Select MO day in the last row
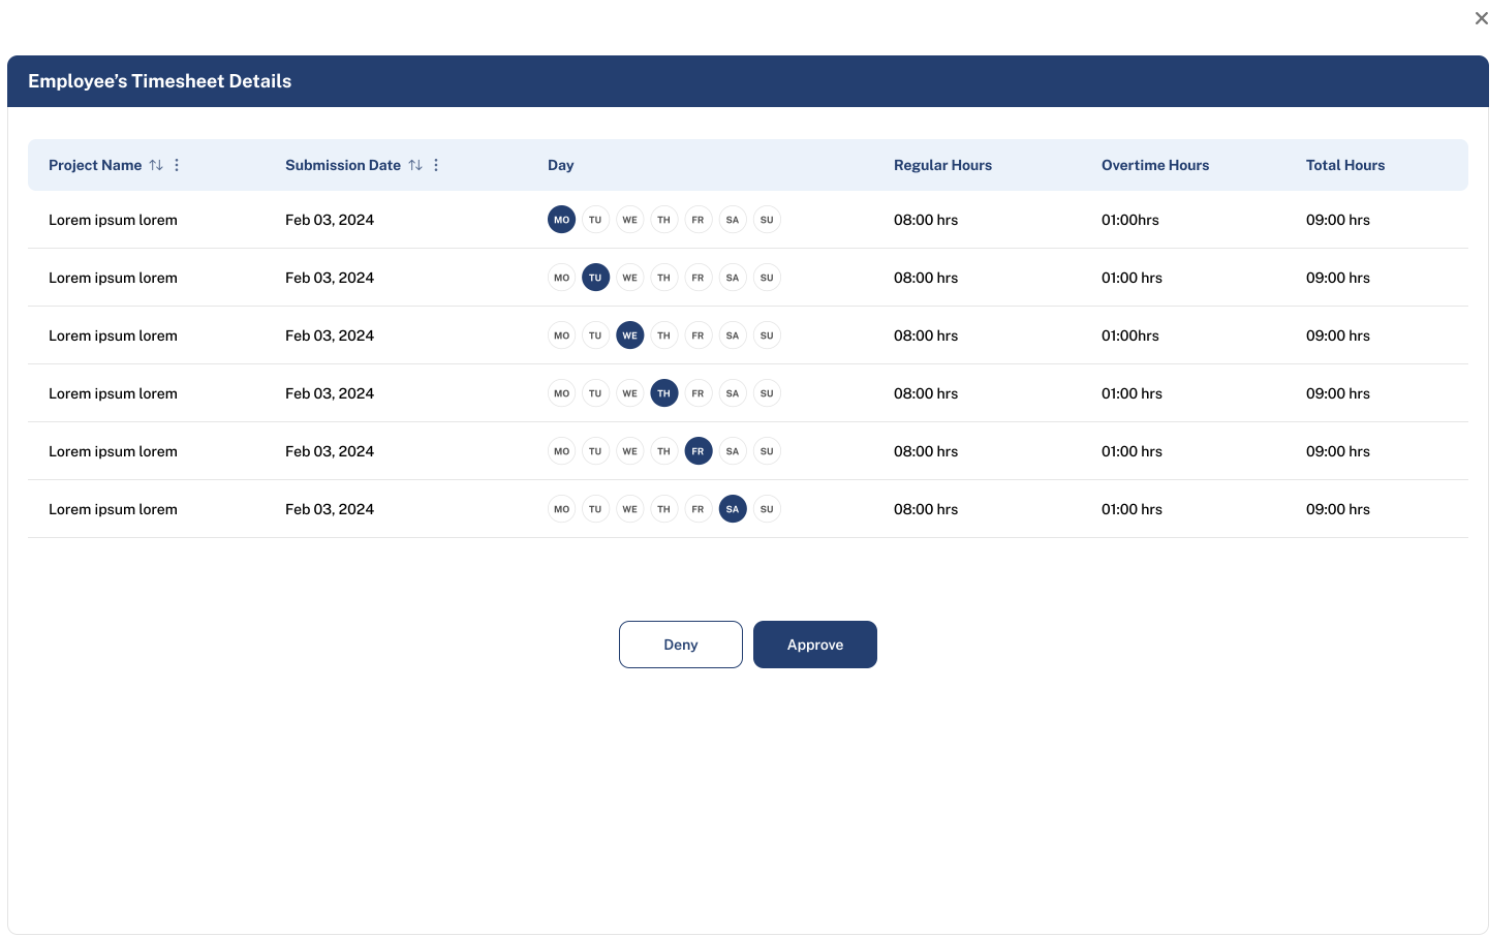 (561, 510)
